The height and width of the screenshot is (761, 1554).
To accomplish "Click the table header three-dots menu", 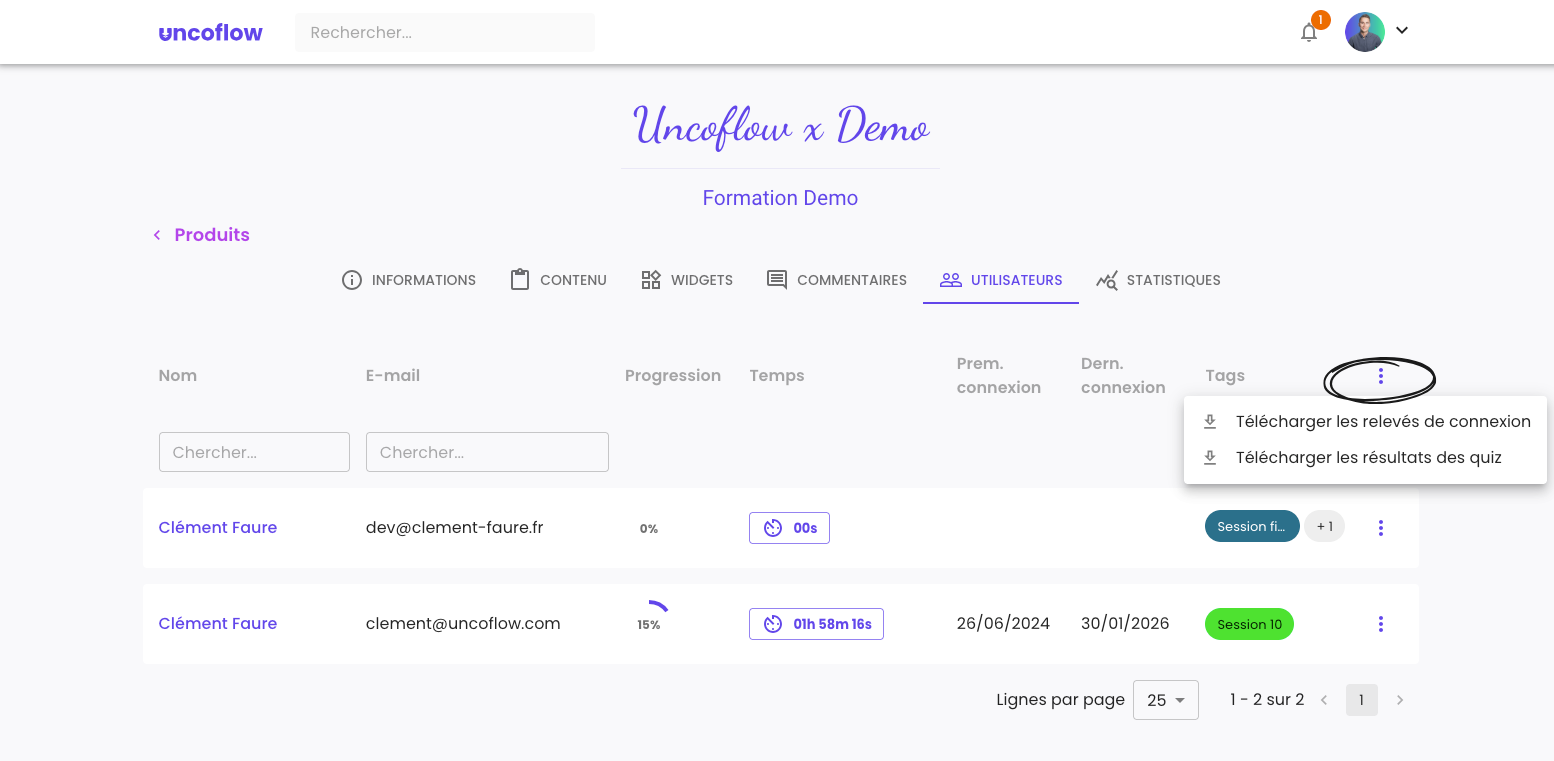I will 1380,376.
